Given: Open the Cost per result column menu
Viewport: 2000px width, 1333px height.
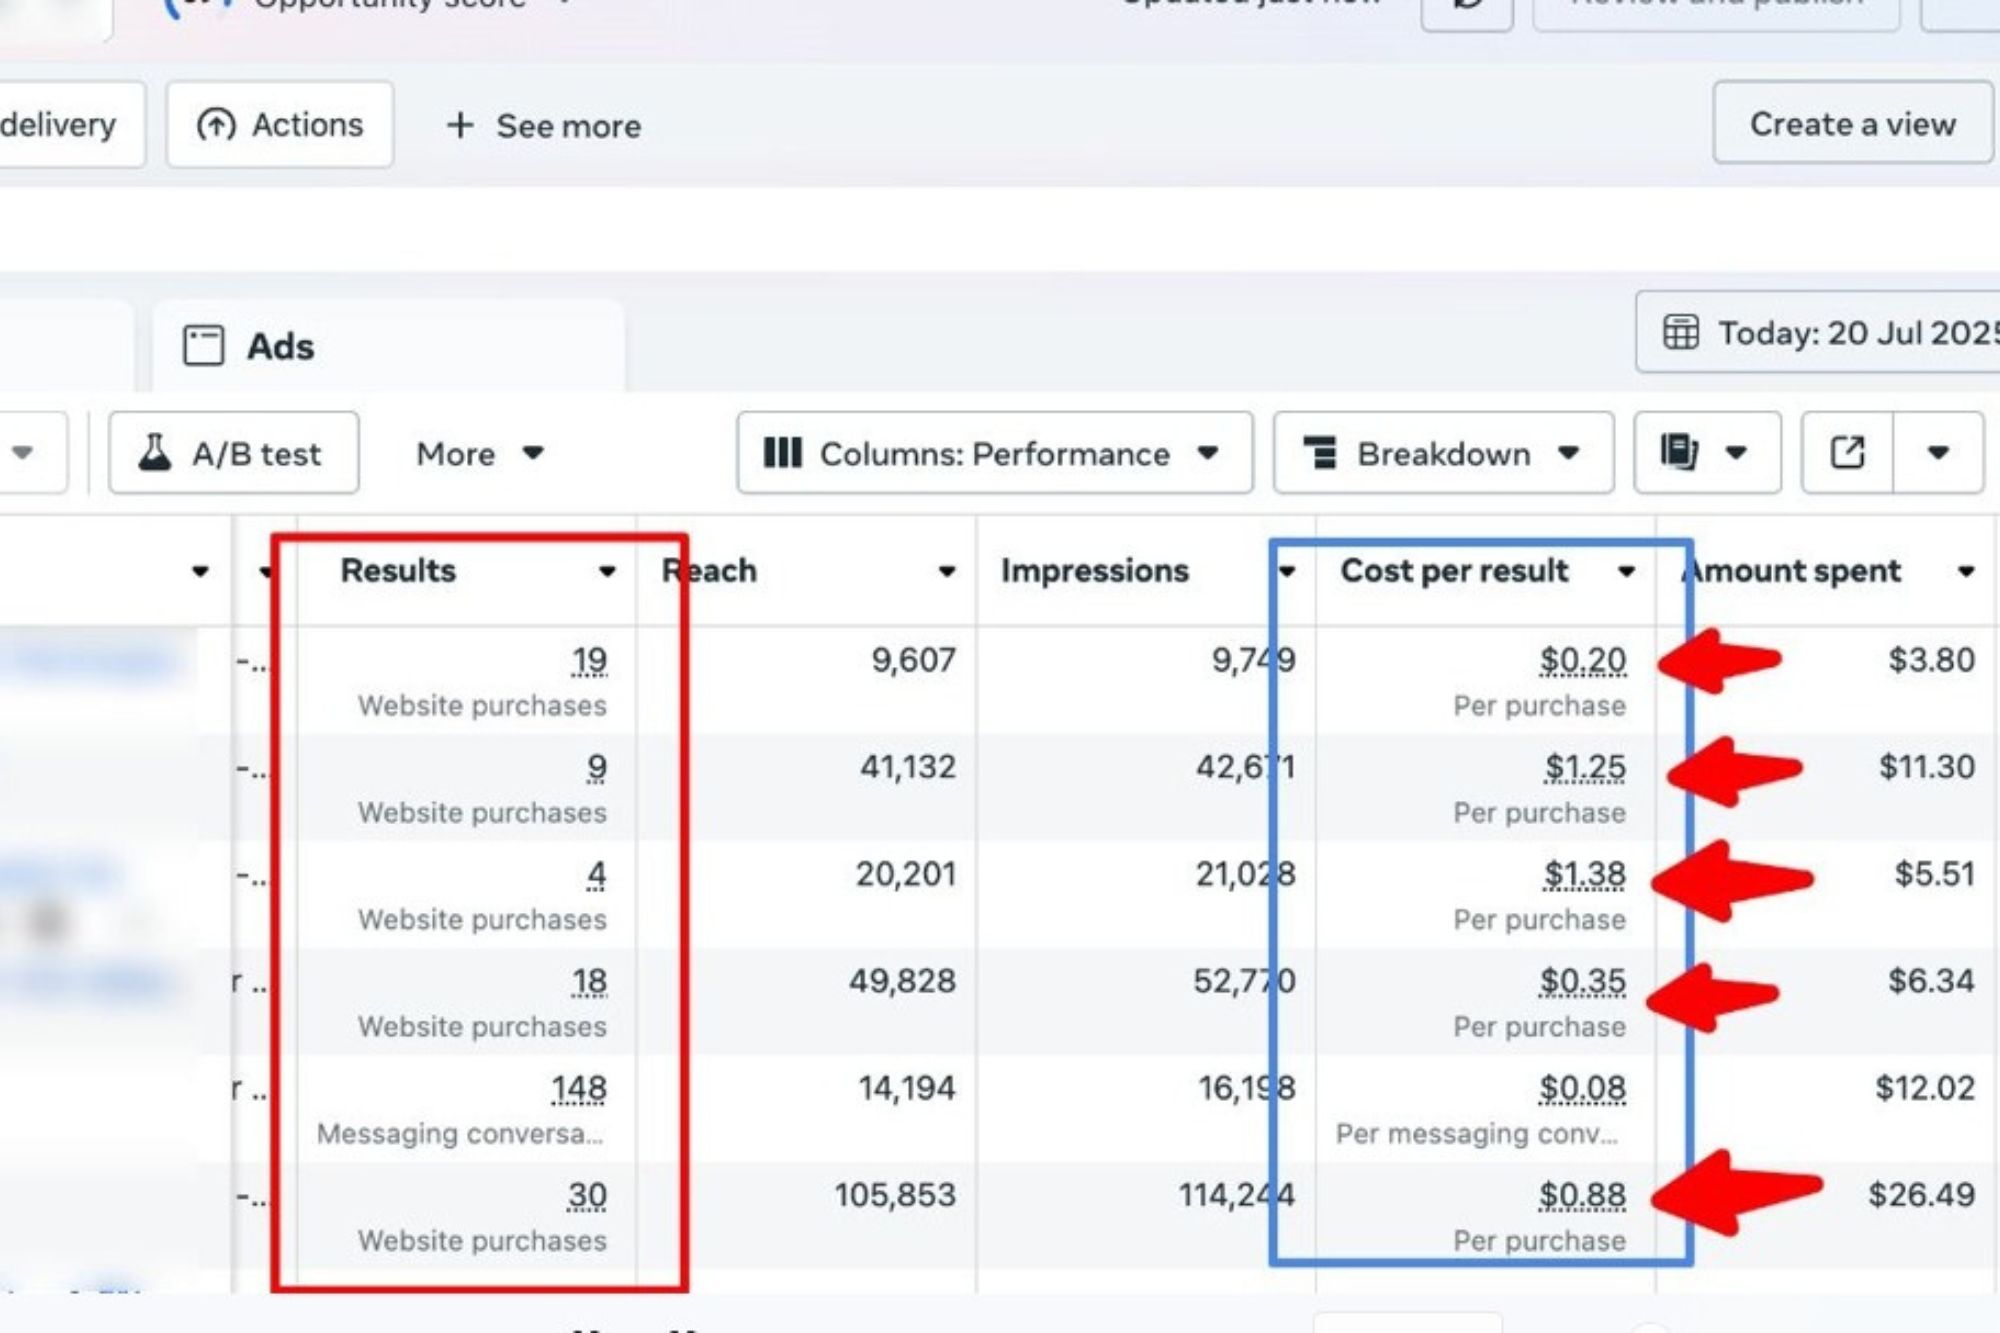Looking at the screenshot, I should coord(1627,571).
